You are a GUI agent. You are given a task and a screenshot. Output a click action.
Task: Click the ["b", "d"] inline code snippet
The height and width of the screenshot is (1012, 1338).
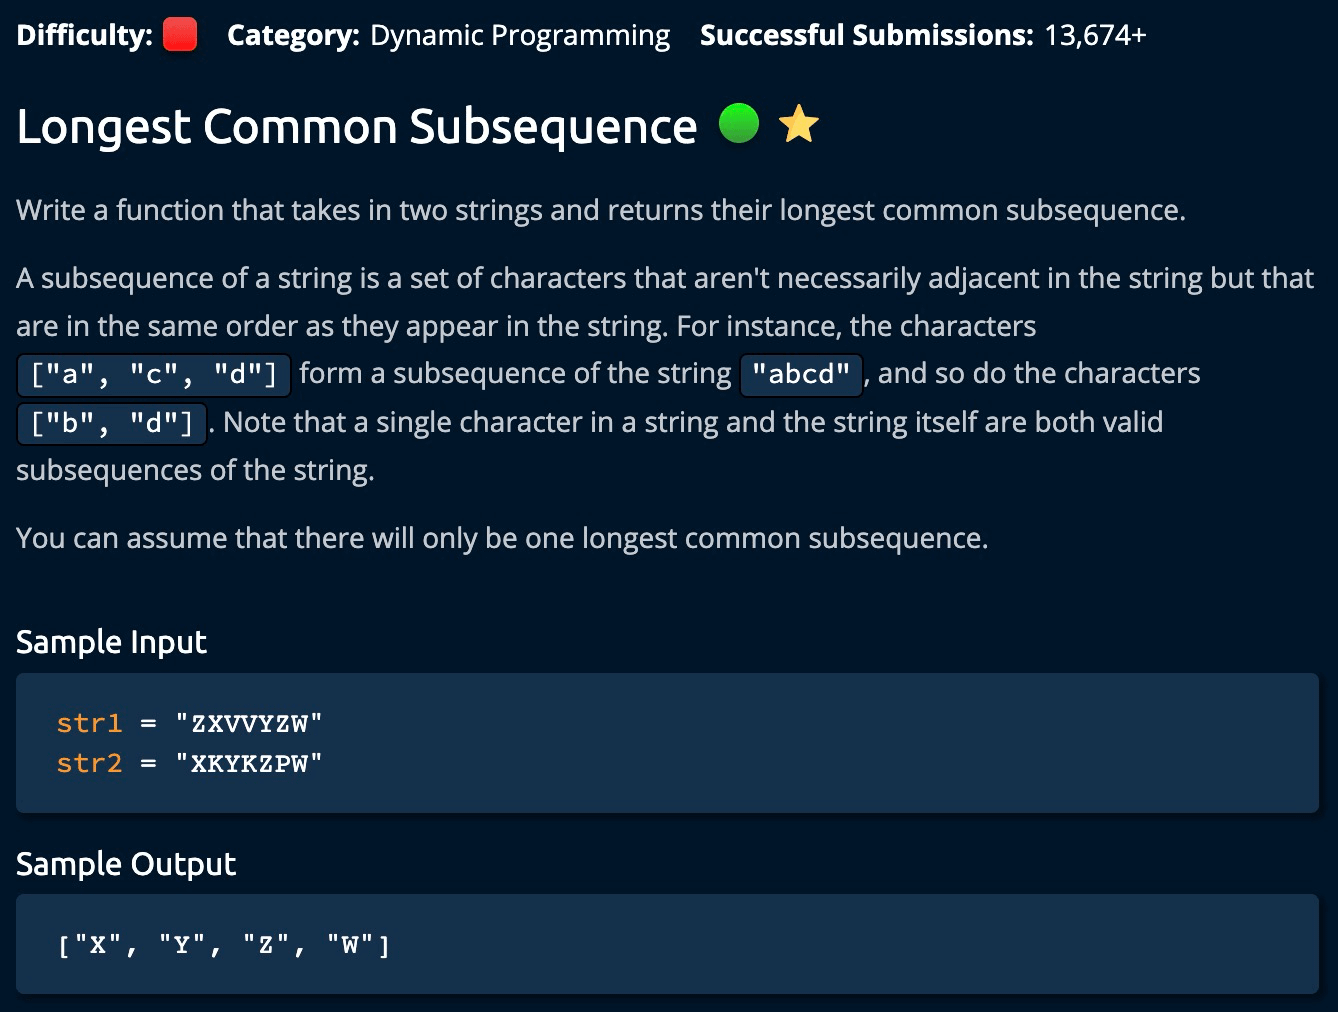(x=112, y=423)
